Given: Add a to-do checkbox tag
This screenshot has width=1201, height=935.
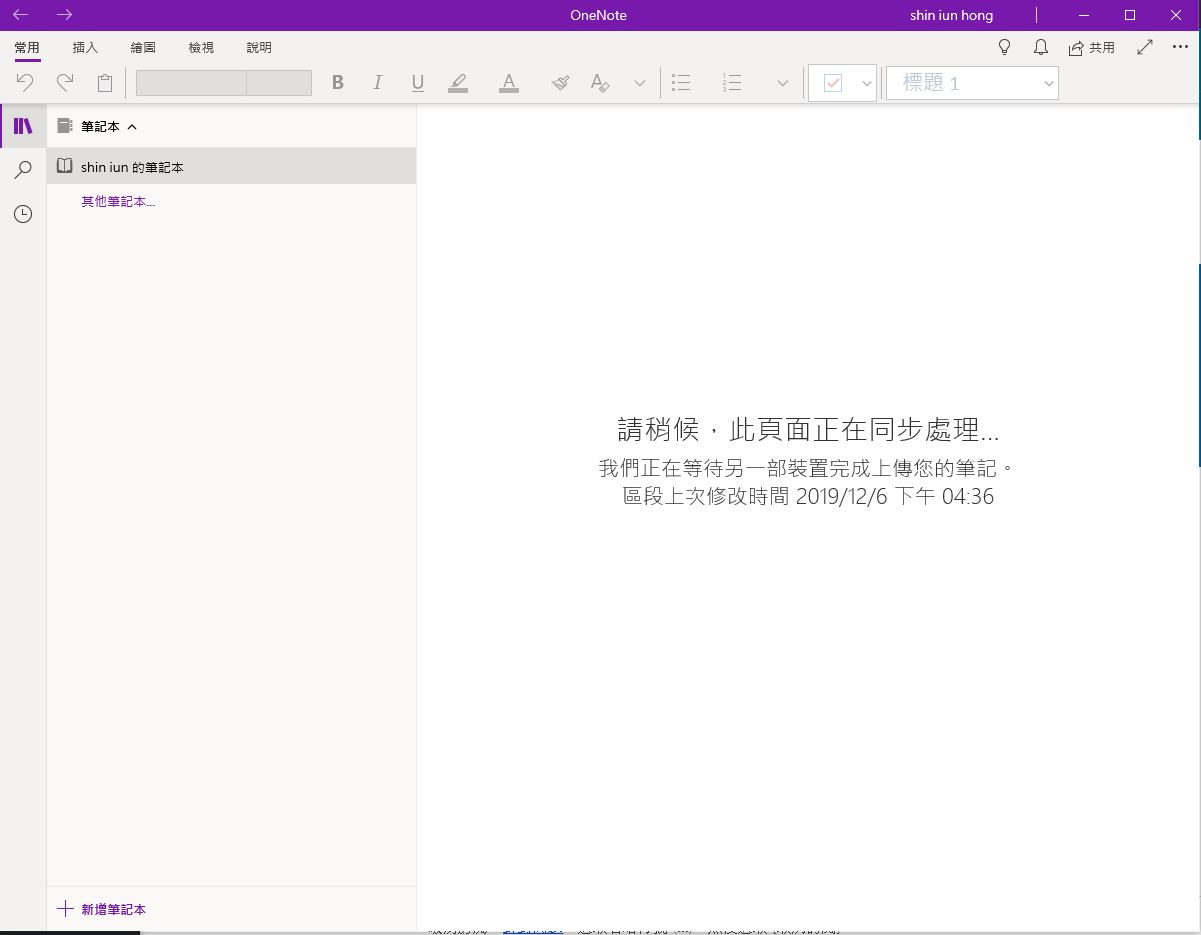Looking at the screenshot, I should point(833,84).
